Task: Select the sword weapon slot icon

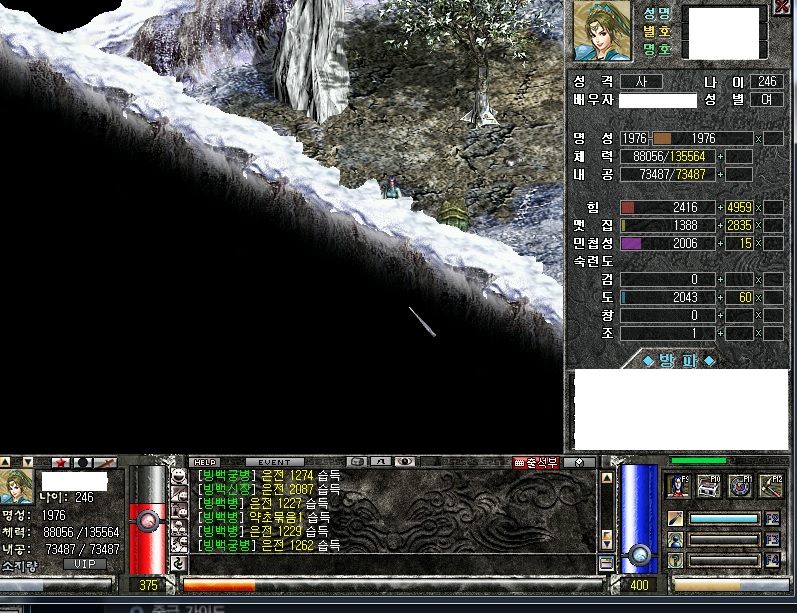Action: point(675,519)
